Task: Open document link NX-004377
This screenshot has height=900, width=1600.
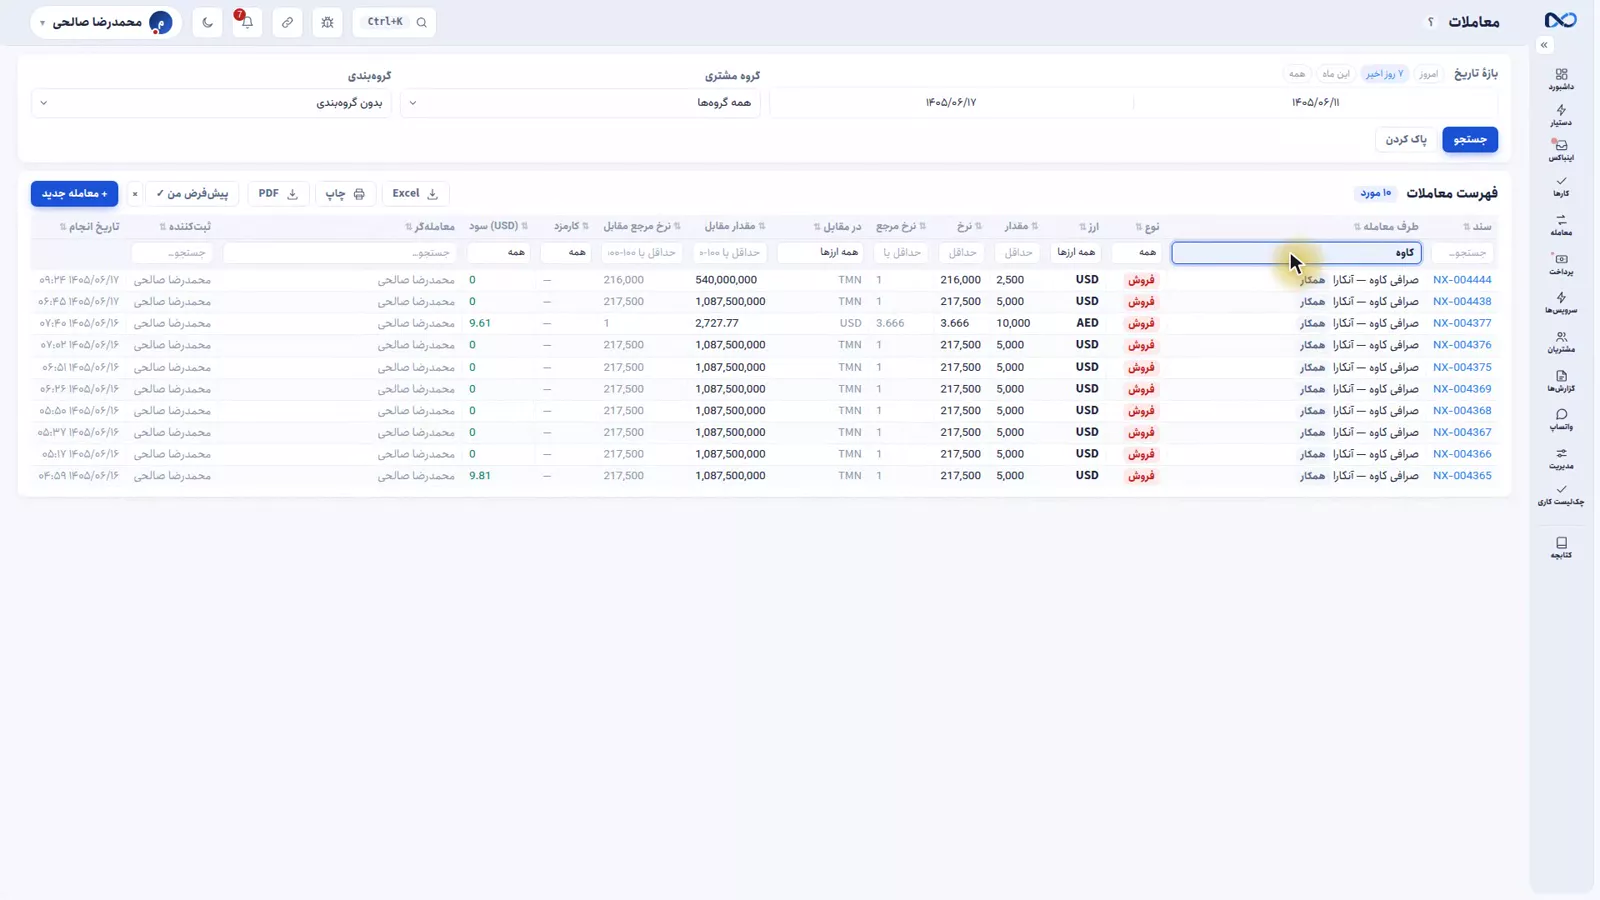Action: [x=1462, y=323]
